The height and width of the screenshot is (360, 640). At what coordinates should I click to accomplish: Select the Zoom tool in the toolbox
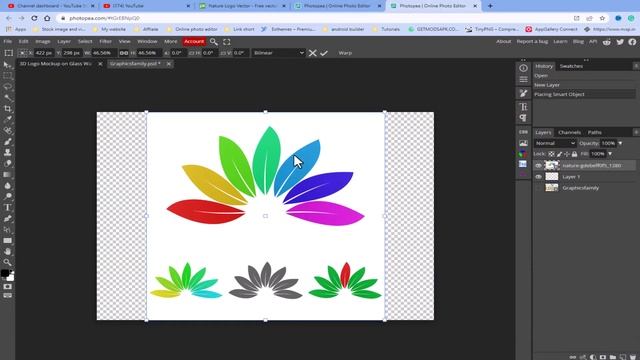pyautogui.click(x=7, y=262)
